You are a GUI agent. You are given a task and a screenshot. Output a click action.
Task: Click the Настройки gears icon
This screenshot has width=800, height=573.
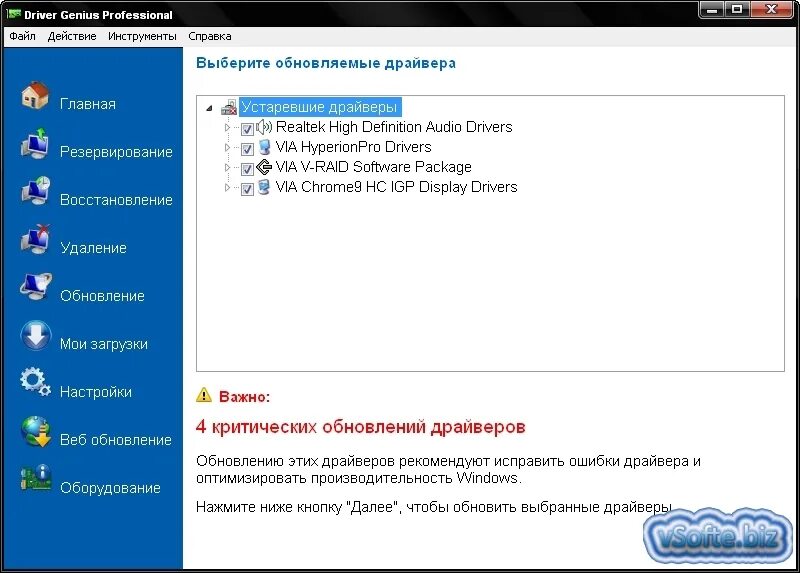[35, 382]
